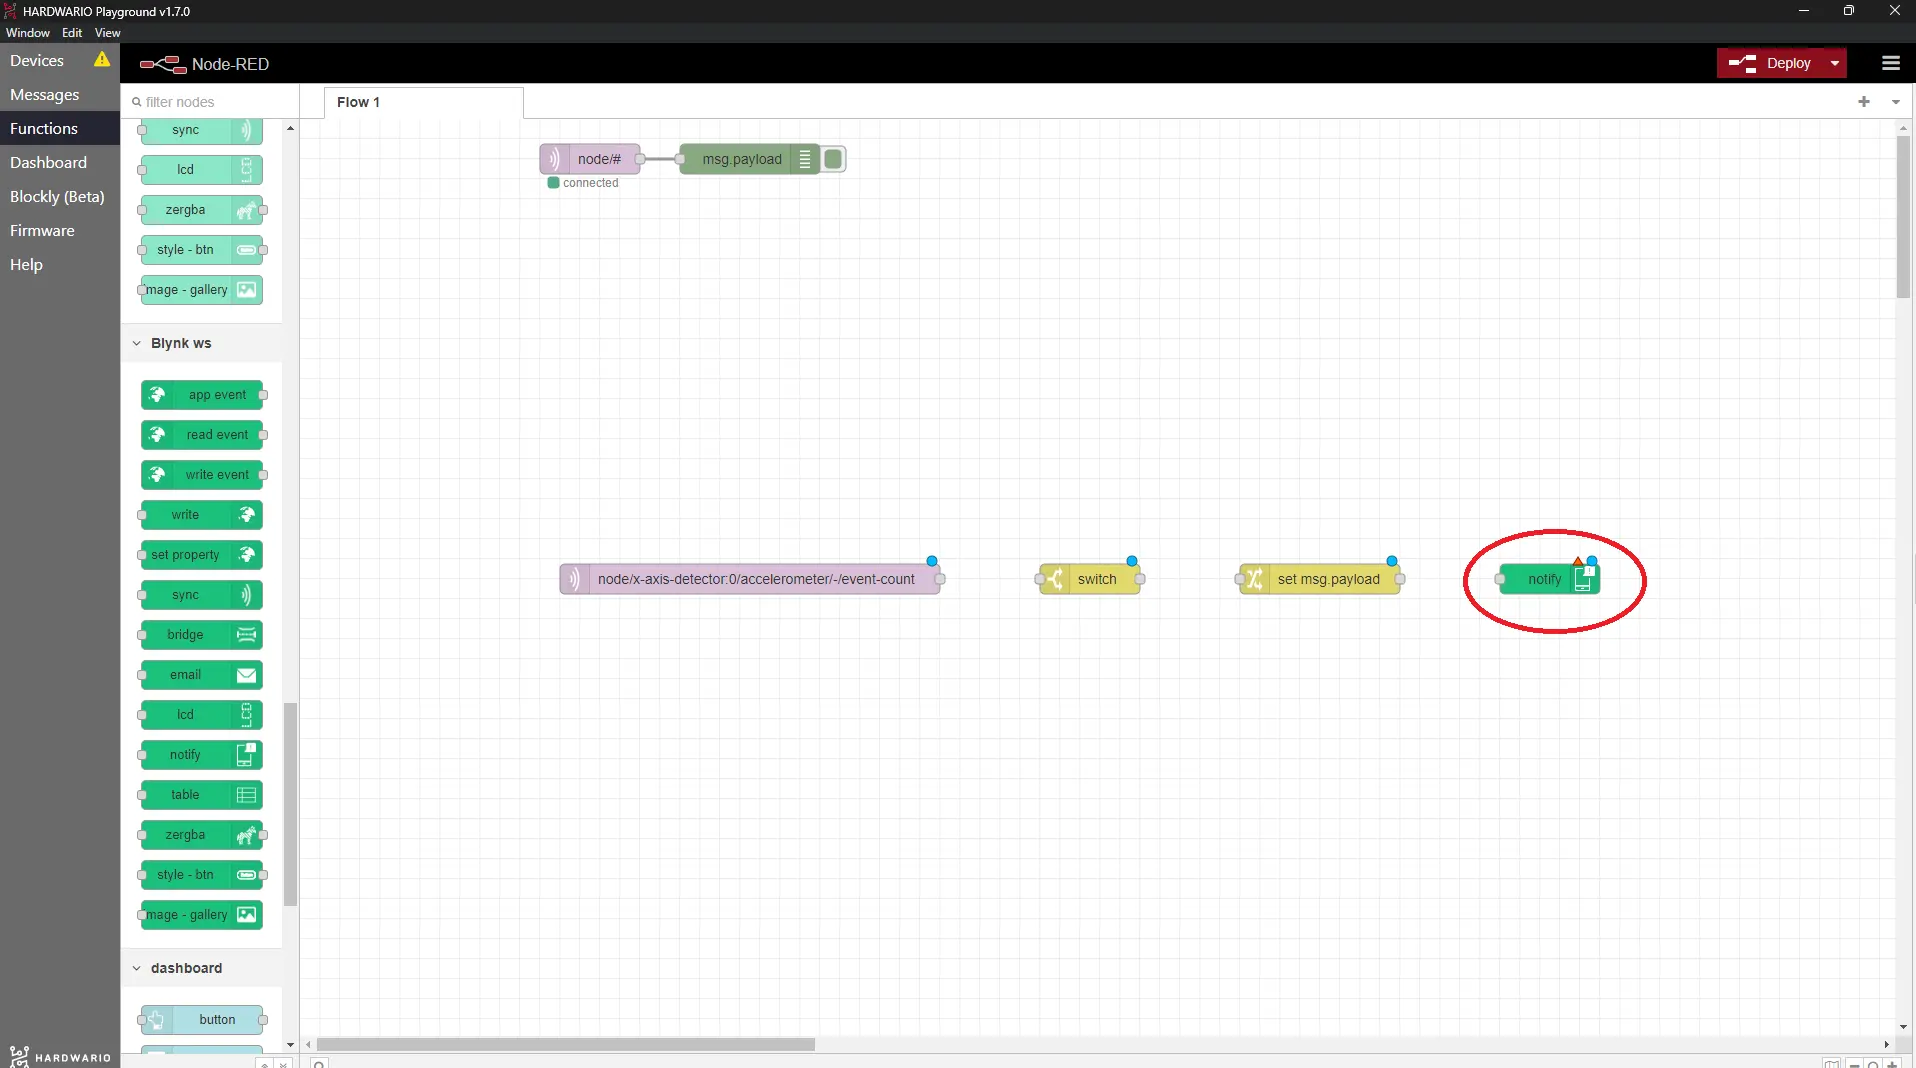This screenshot has width=1916, height=1068.
Task: Open the Firmware section
Action: pyautogui.click(x=42, y=230)
